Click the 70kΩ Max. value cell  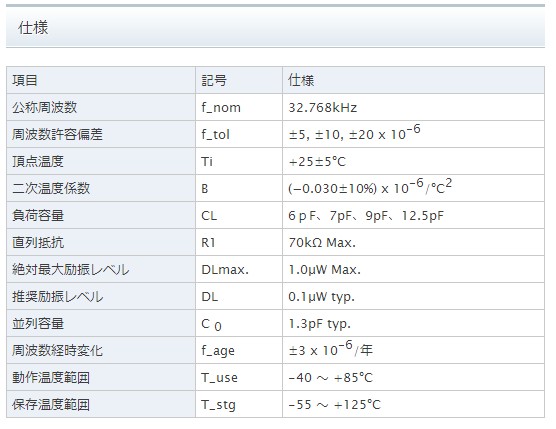[x=413, y=243]
